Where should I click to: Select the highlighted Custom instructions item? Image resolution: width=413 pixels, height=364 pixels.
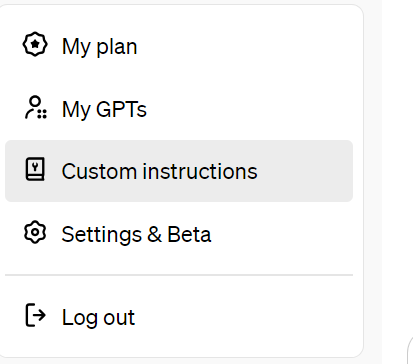point(179,171)
